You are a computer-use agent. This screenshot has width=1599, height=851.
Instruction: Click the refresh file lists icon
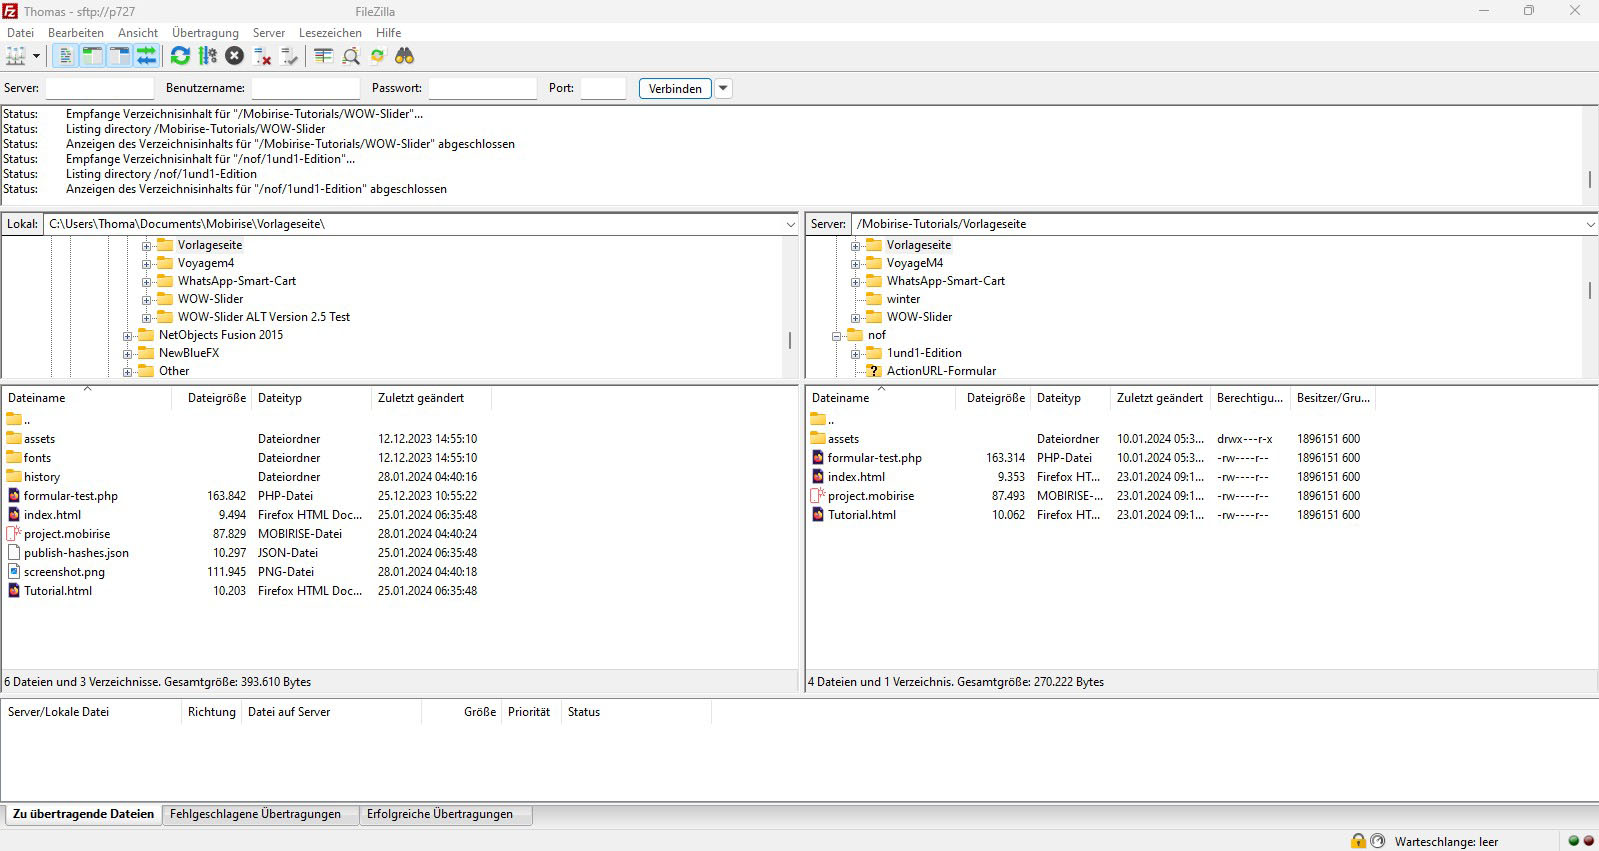tap(180, 56)
